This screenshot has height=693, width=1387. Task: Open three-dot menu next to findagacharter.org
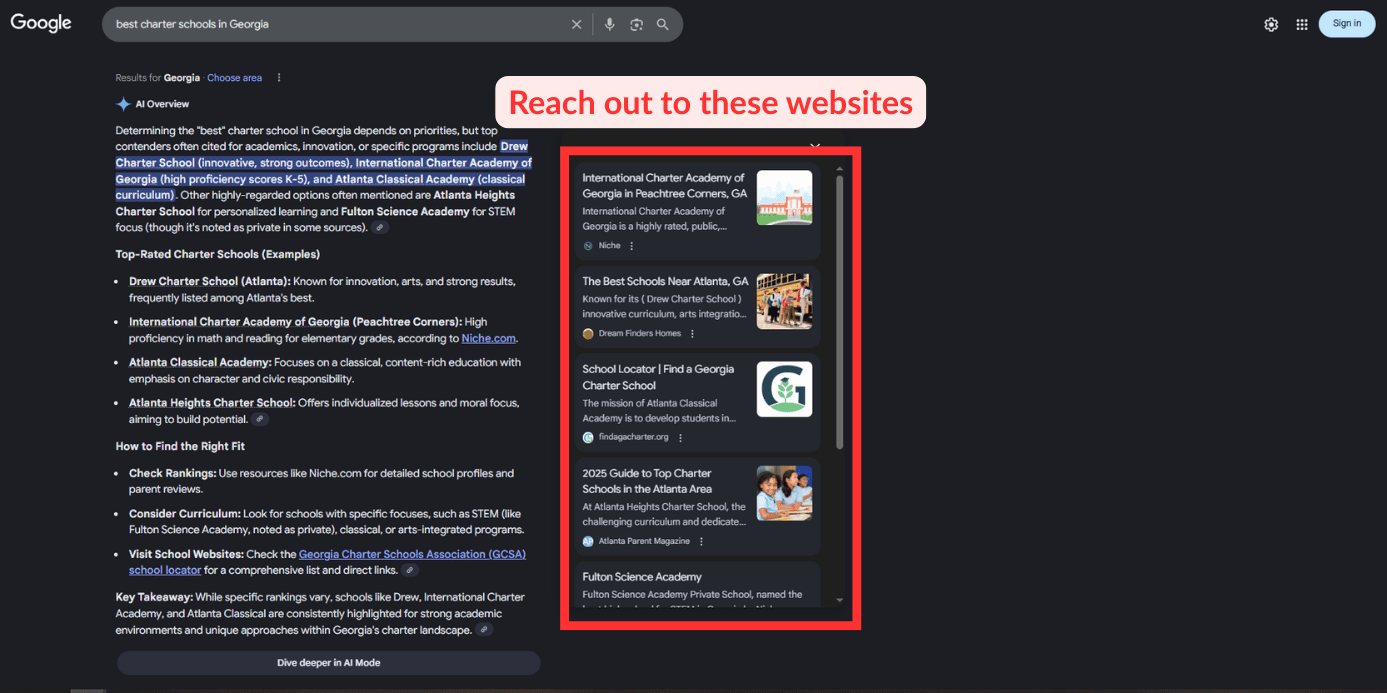point(681,438)
